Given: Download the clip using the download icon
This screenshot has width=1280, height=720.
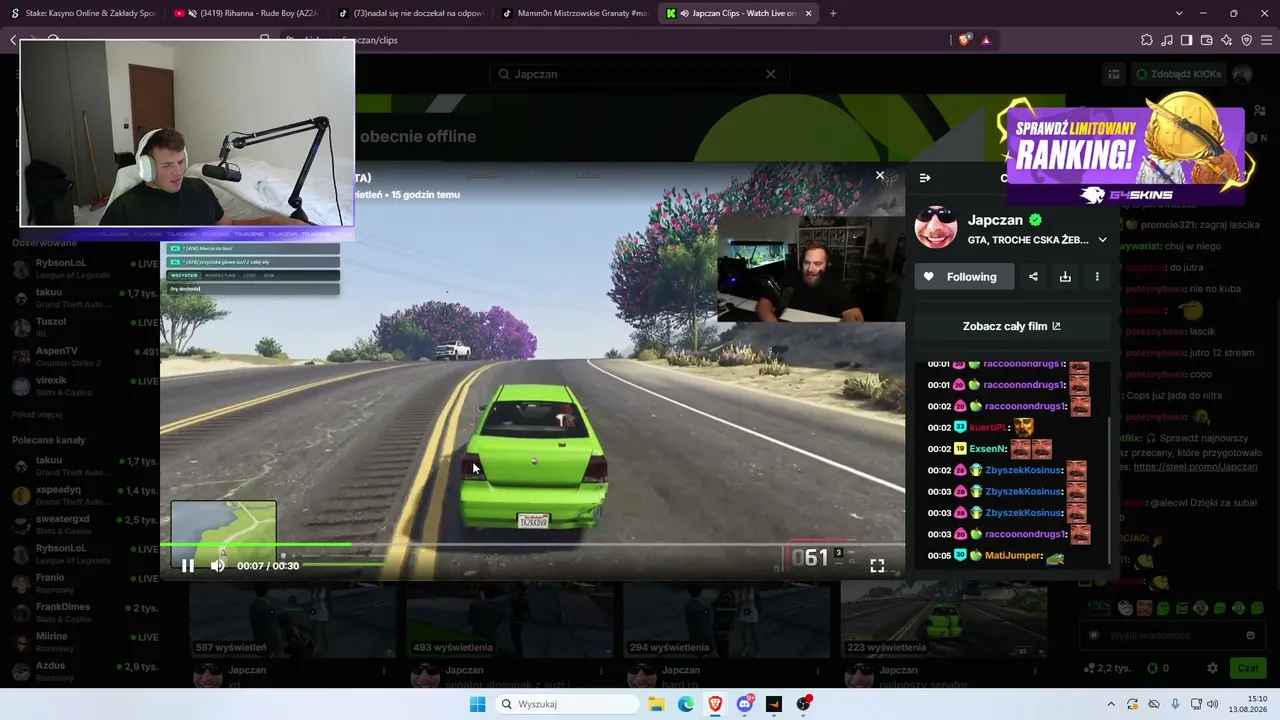Looking at the screenshot, I should [1065, 277].
